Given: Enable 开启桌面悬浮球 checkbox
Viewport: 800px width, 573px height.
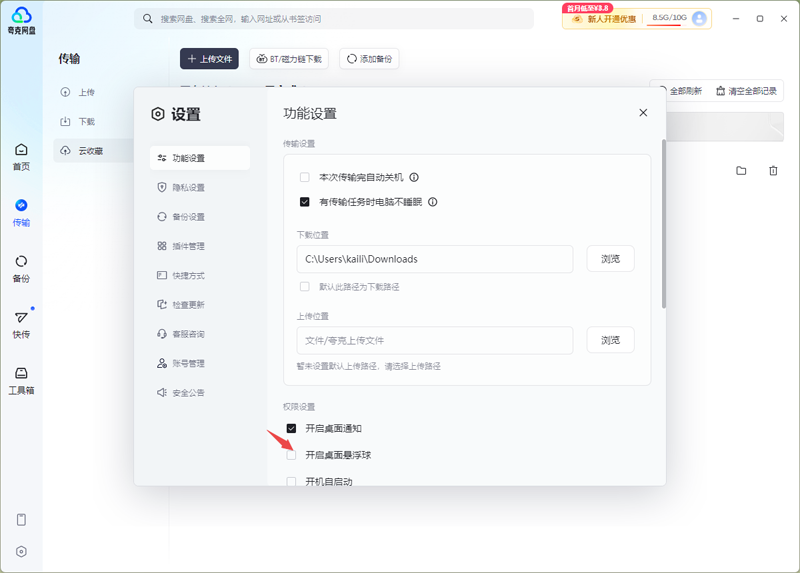Looking at the screenshot, I should coord(292,455).
